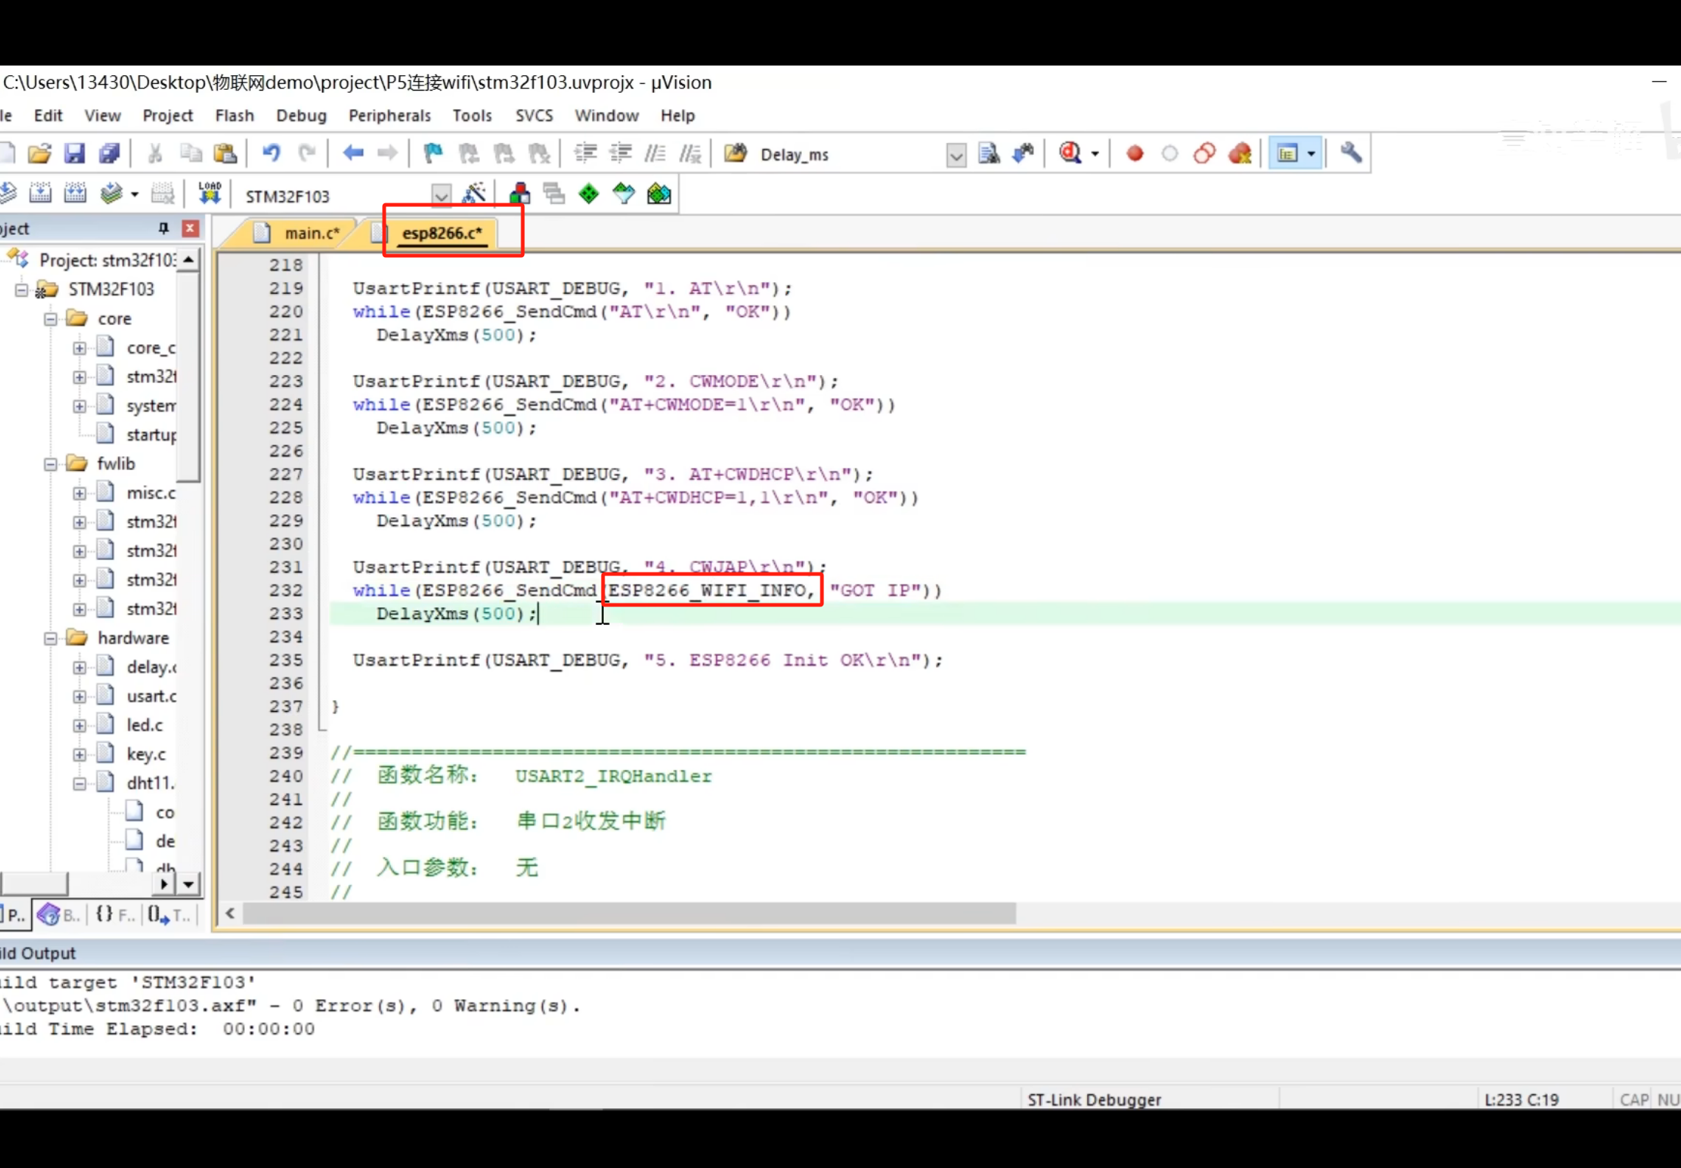Rebuild all target files
The image size is (1681, 1168).
[x=75, y=194]
